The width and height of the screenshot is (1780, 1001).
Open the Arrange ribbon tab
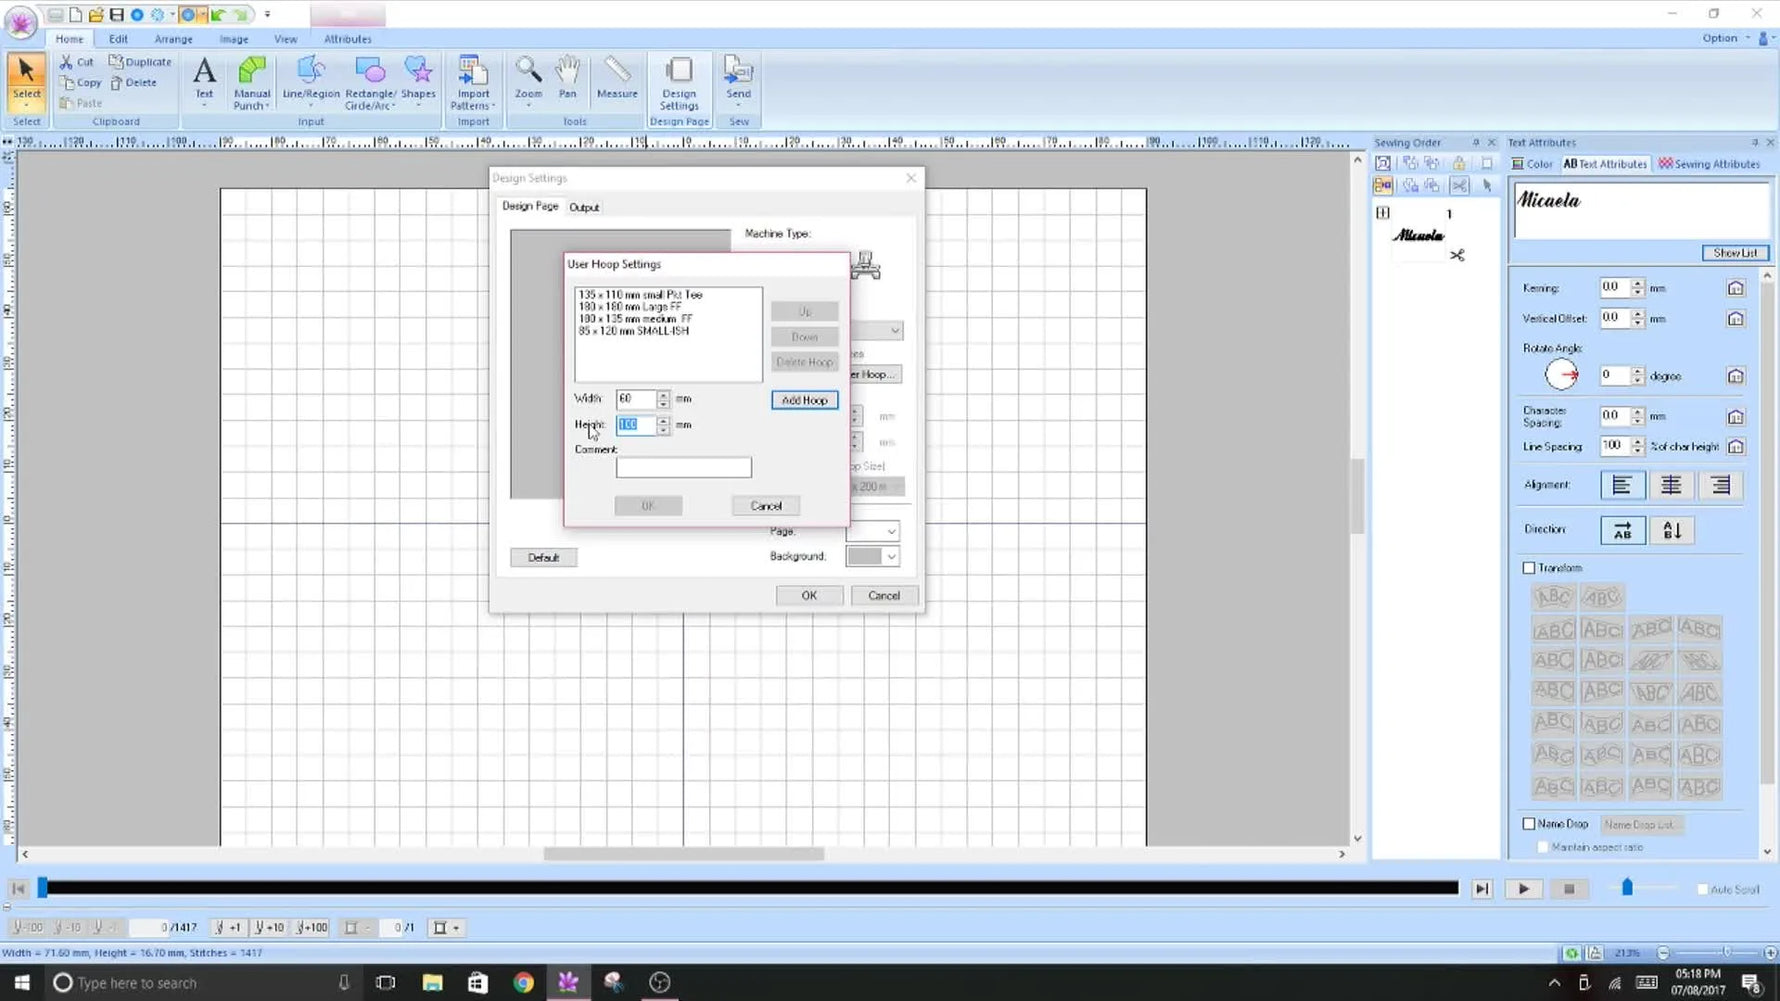(x=173, y=39)
